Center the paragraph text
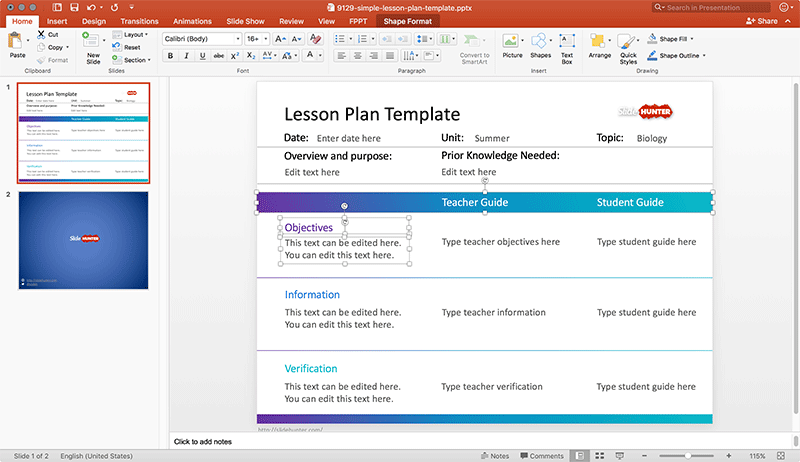Image resolution: width=800 pixels, height=462 pixels. coord(358,56)
